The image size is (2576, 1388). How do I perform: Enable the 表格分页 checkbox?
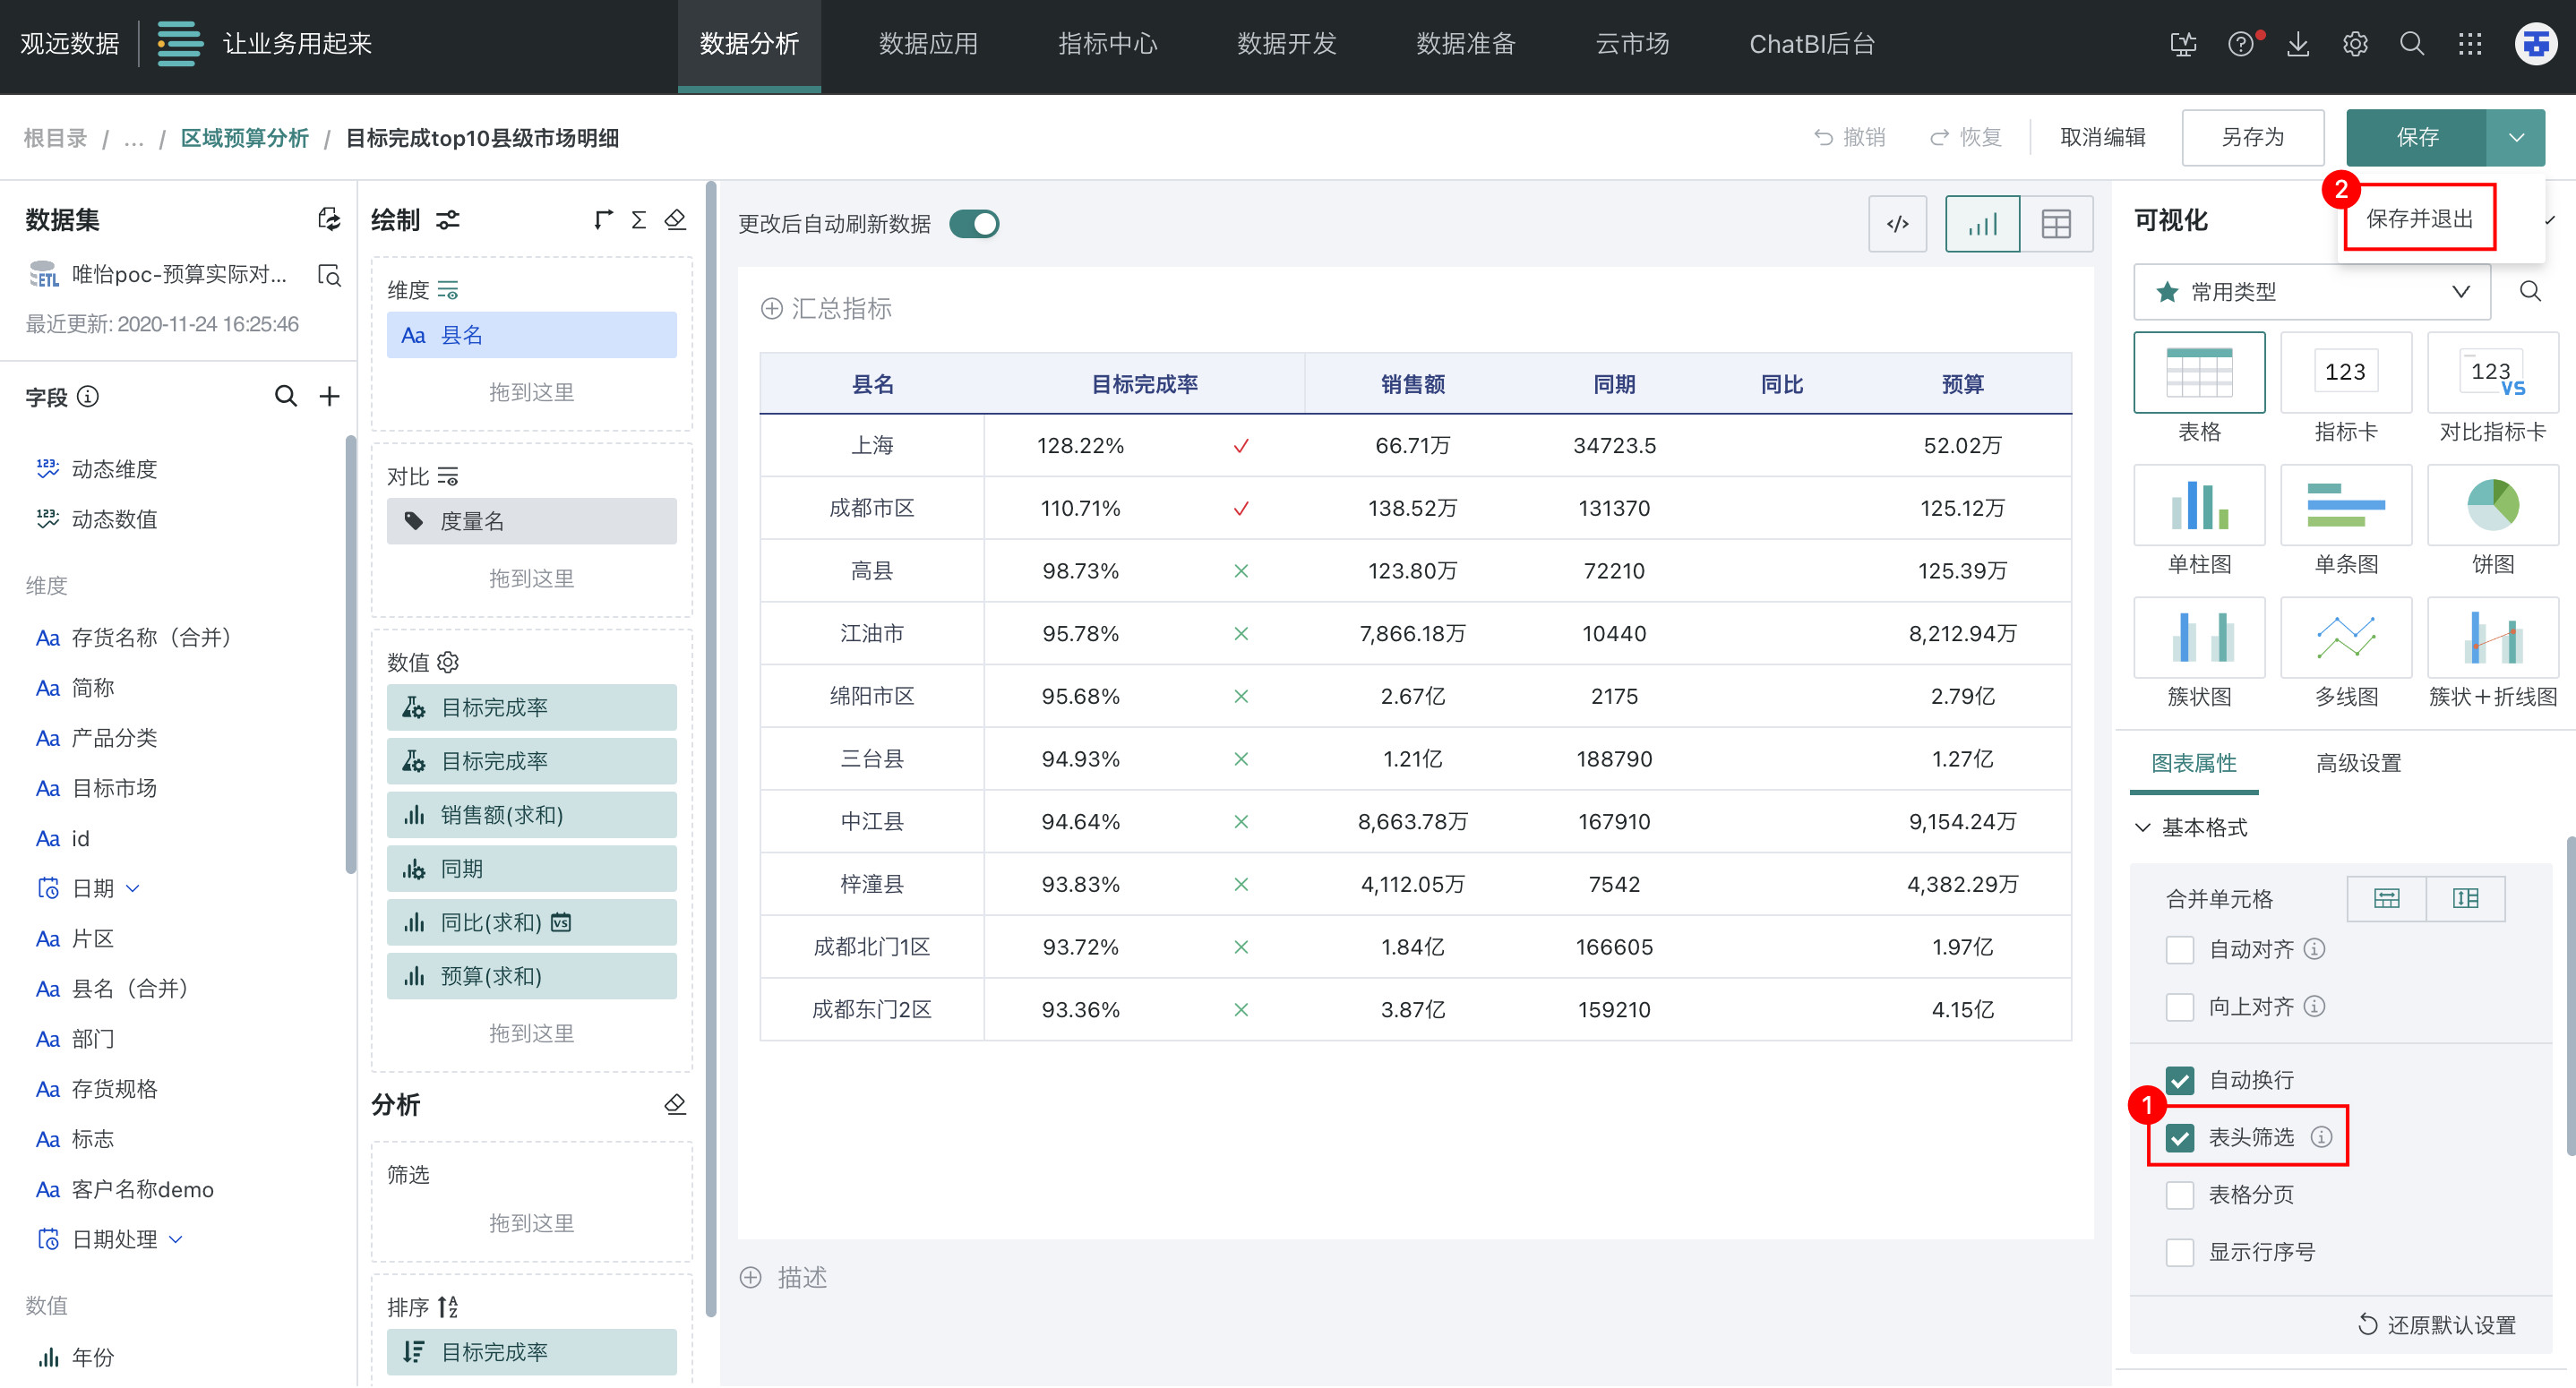point(2180,1195)
